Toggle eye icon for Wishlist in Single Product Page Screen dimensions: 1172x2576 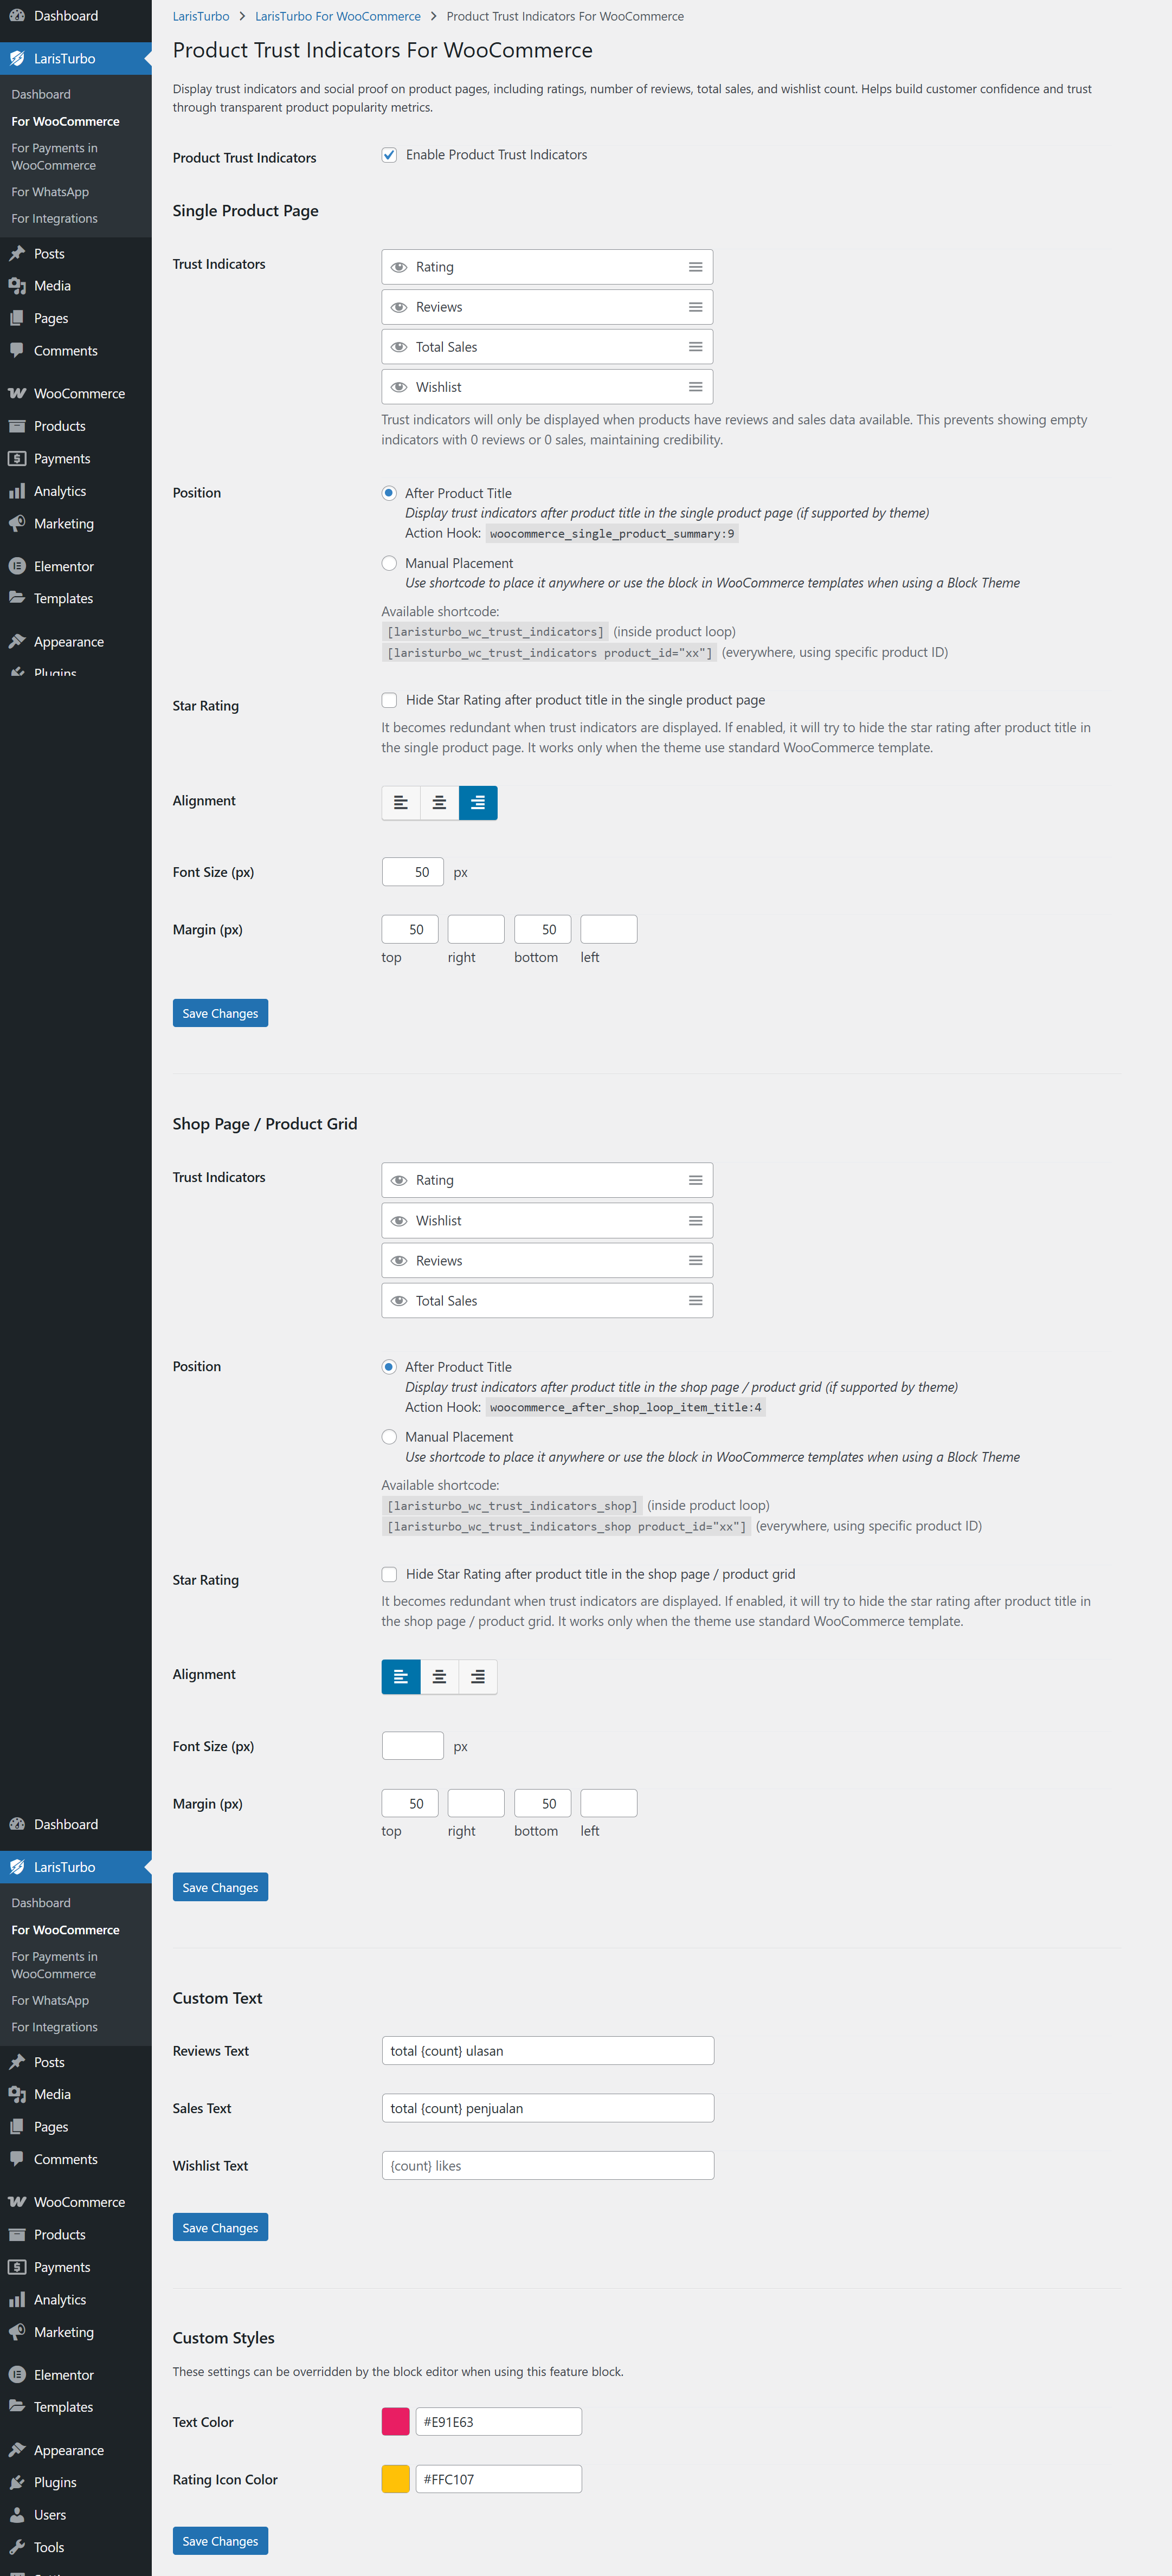click(399, 387)
